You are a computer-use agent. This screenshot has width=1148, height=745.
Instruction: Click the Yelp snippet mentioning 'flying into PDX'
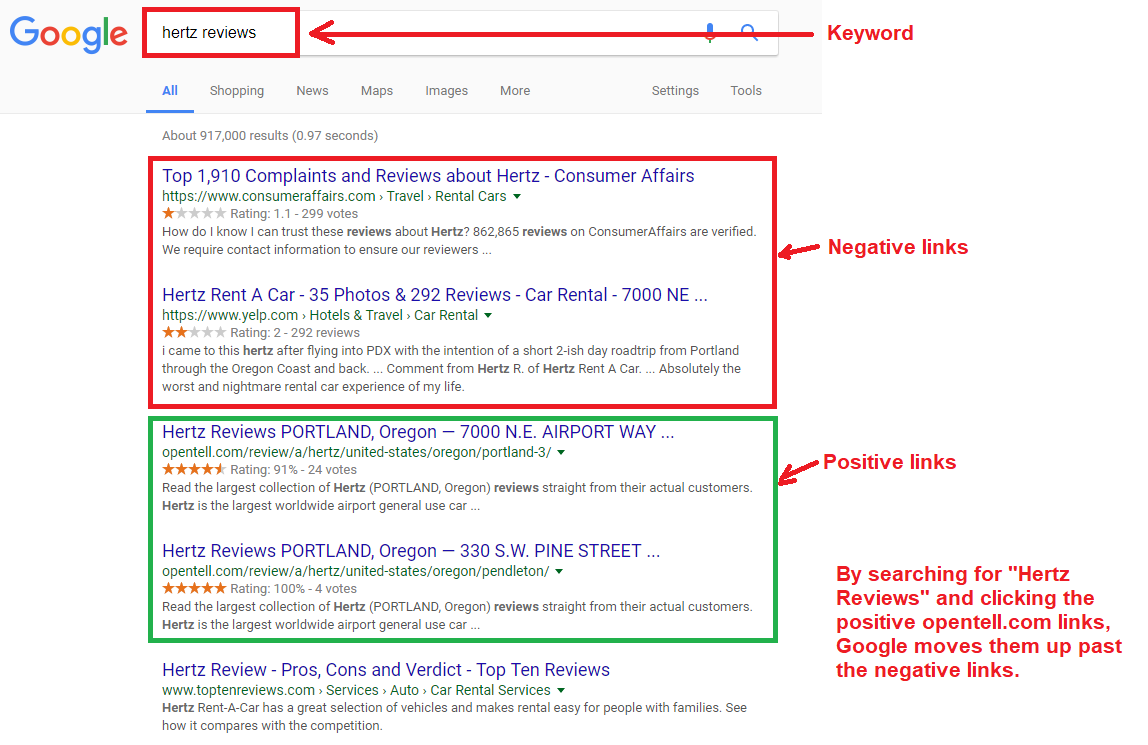coord(451,369)
